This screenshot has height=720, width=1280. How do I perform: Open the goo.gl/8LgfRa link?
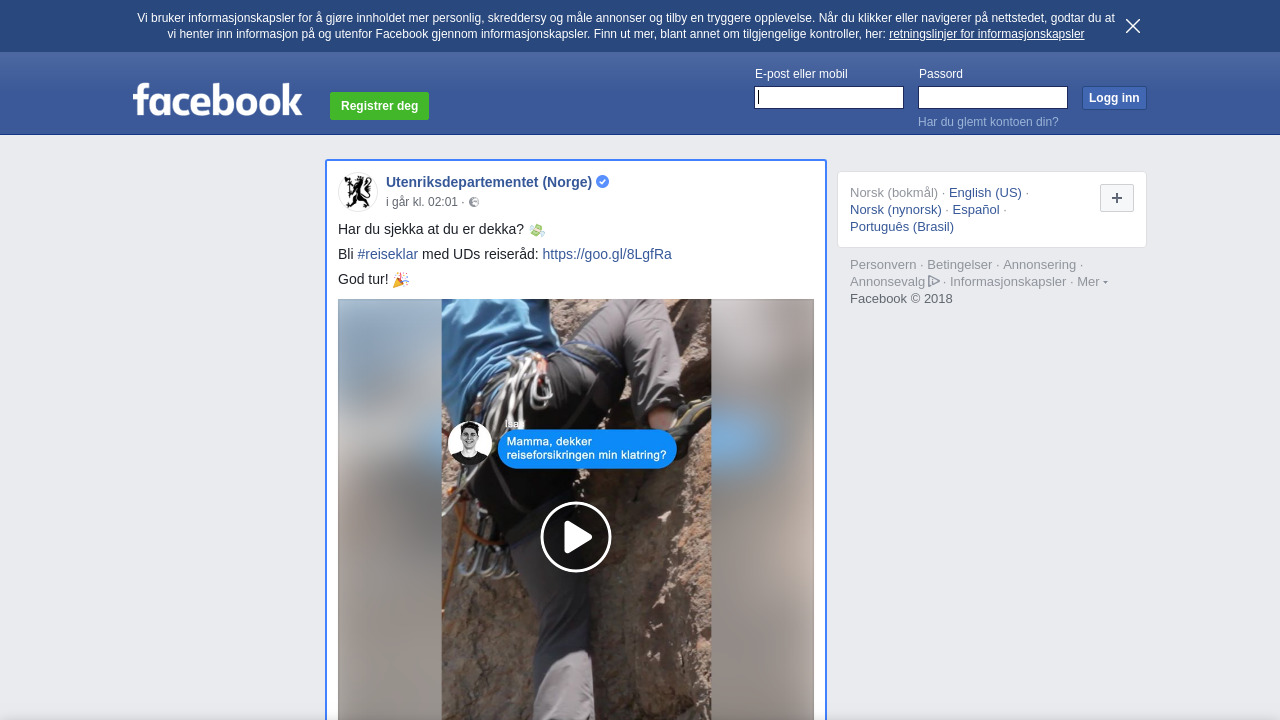click(x=607, y=254)
